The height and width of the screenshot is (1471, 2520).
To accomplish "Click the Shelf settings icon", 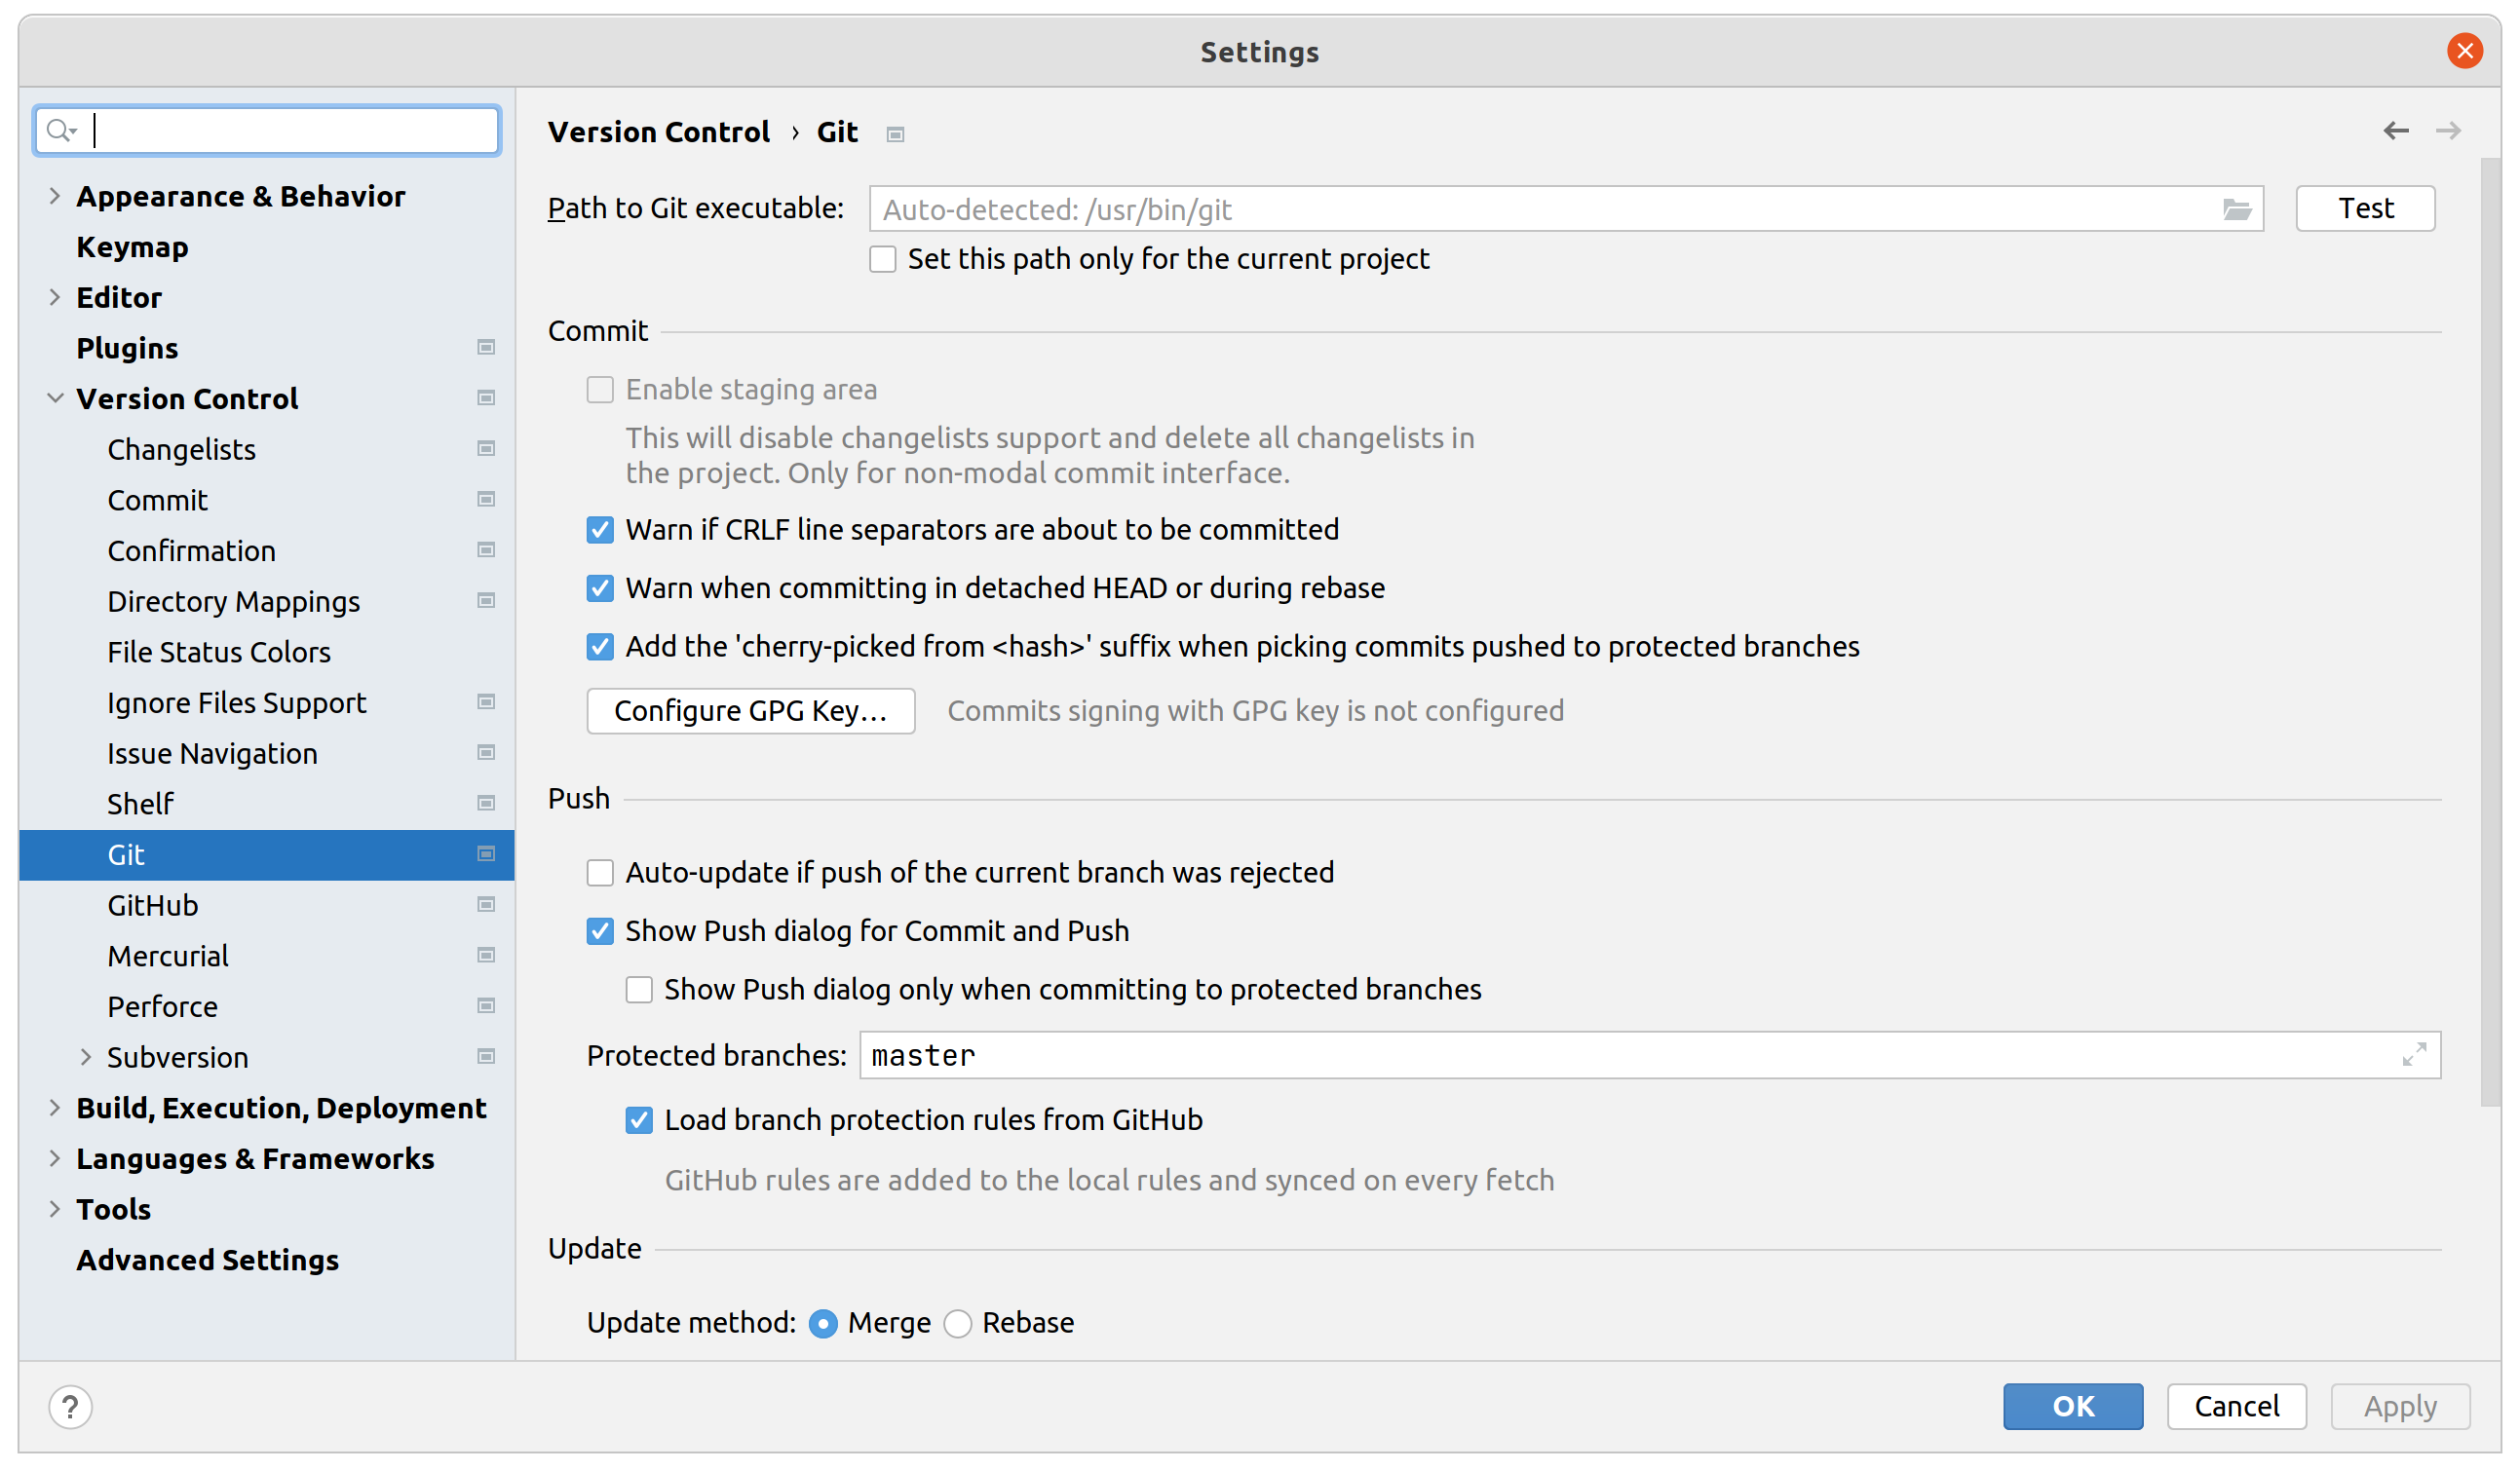I will [487, 804].
